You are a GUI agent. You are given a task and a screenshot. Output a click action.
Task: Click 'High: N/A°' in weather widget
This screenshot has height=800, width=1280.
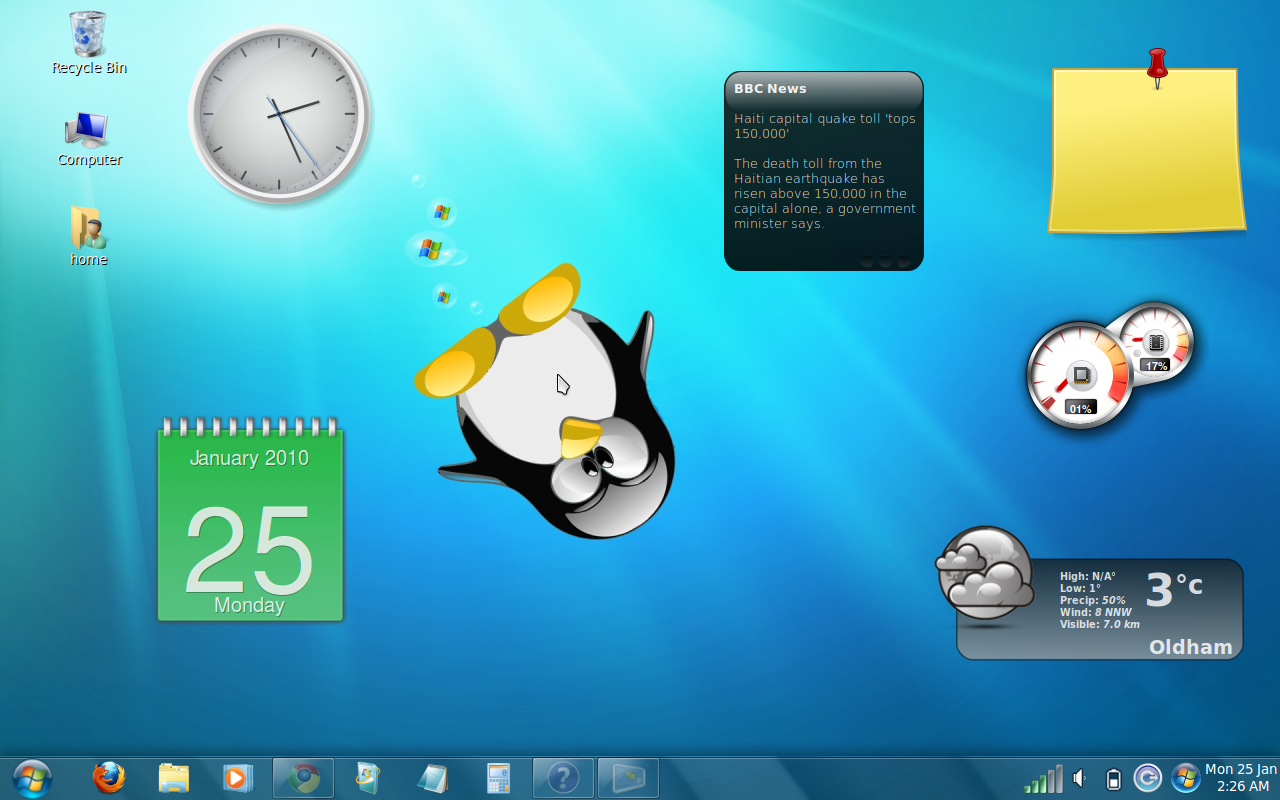pyautogui.click(x=1088, y=576)
